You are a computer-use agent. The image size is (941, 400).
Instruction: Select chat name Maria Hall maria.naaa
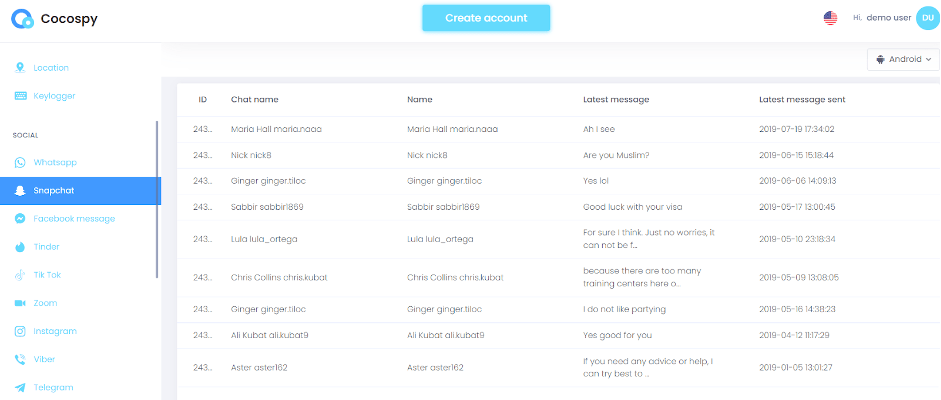click(x=276, y=129)
